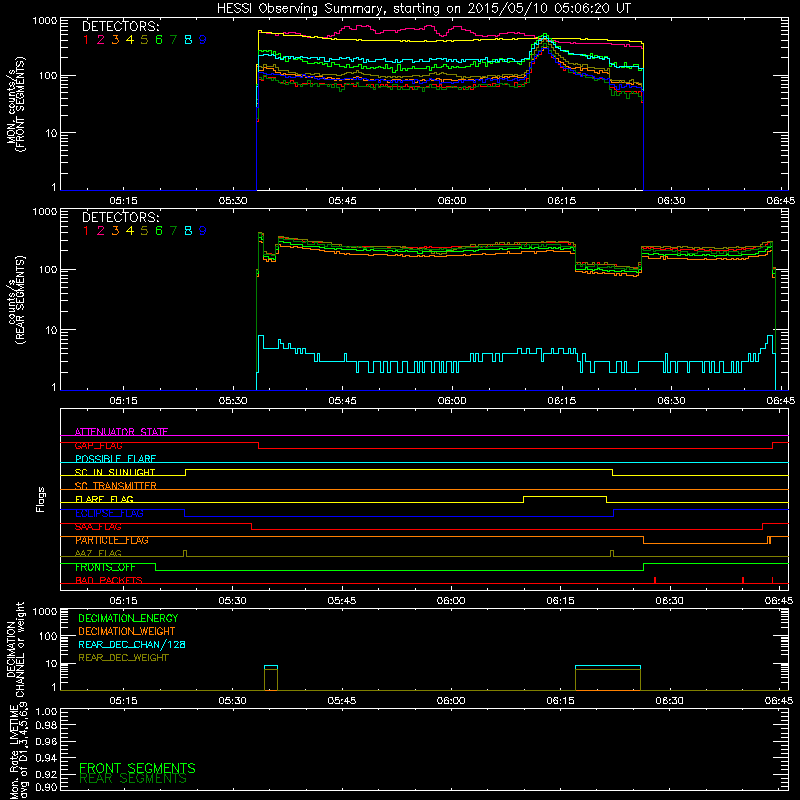Click the FLARE_FLAG label
The image size is (800, 800).
coord(104,499)
